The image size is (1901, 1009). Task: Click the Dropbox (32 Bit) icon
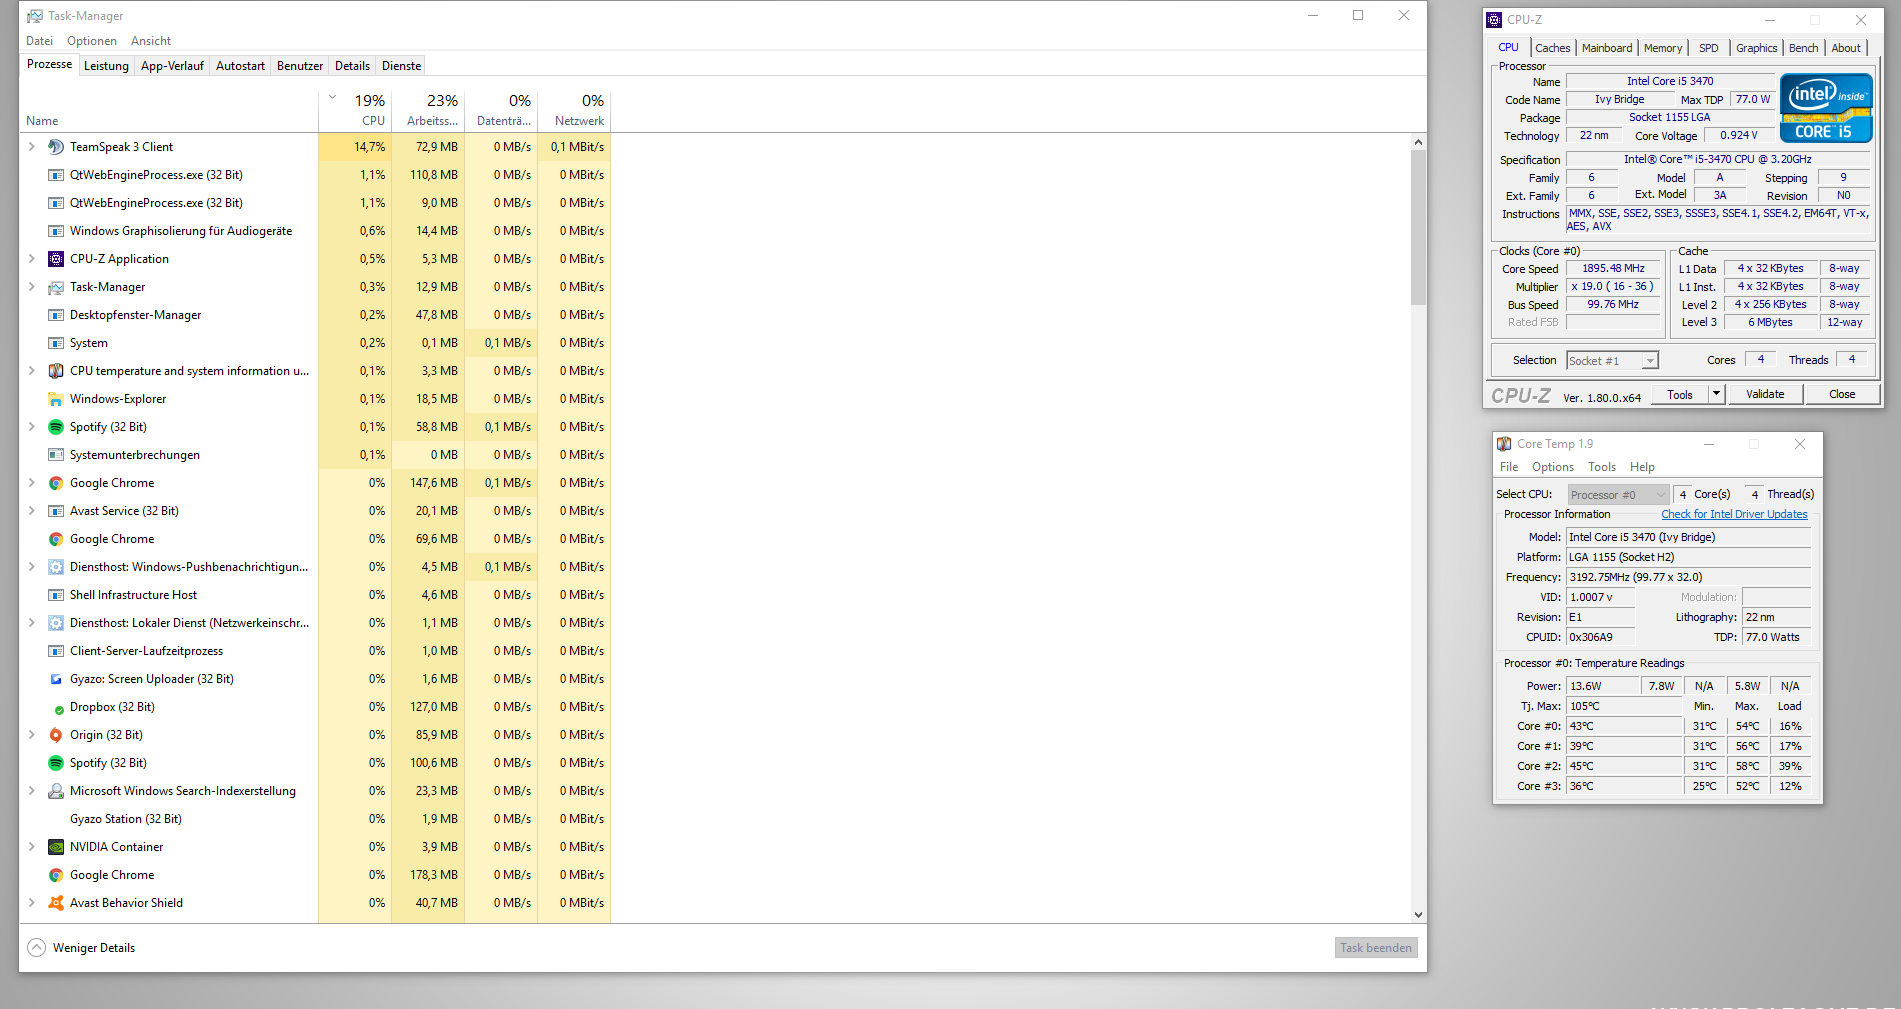click(x=58, y=708)
